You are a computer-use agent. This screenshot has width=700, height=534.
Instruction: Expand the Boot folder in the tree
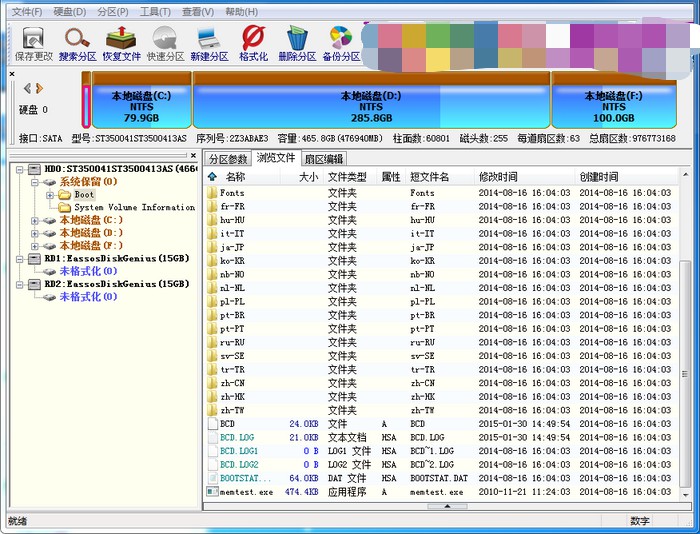point(51,195)
